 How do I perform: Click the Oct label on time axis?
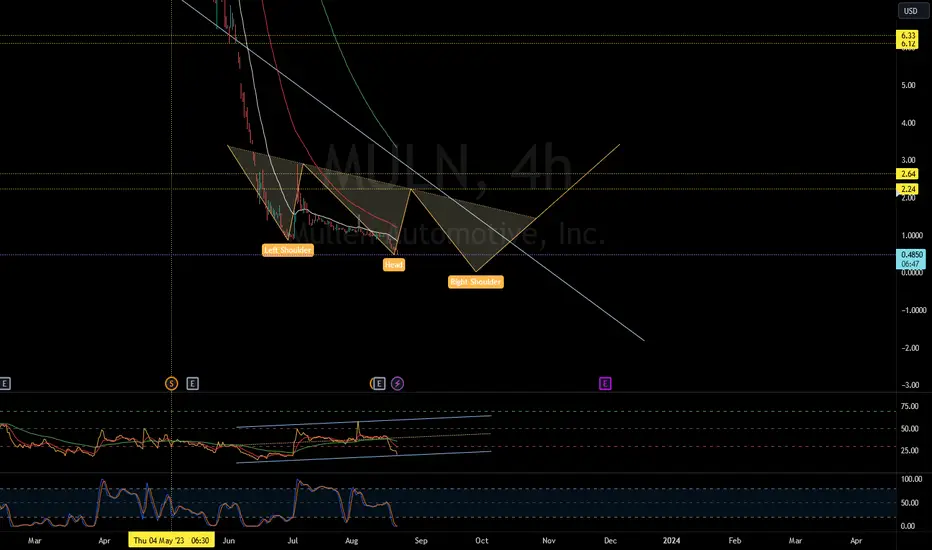click(x=482, y=540)
